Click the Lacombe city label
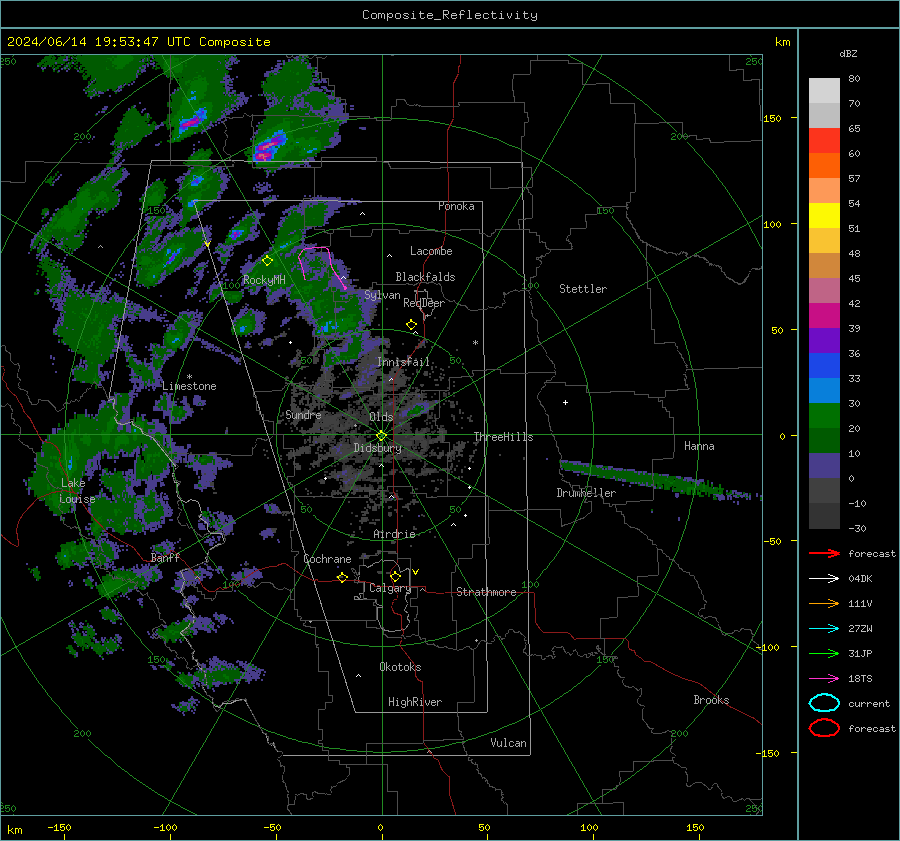This screenshot has height=841, width=900. (x=431, y=251)
